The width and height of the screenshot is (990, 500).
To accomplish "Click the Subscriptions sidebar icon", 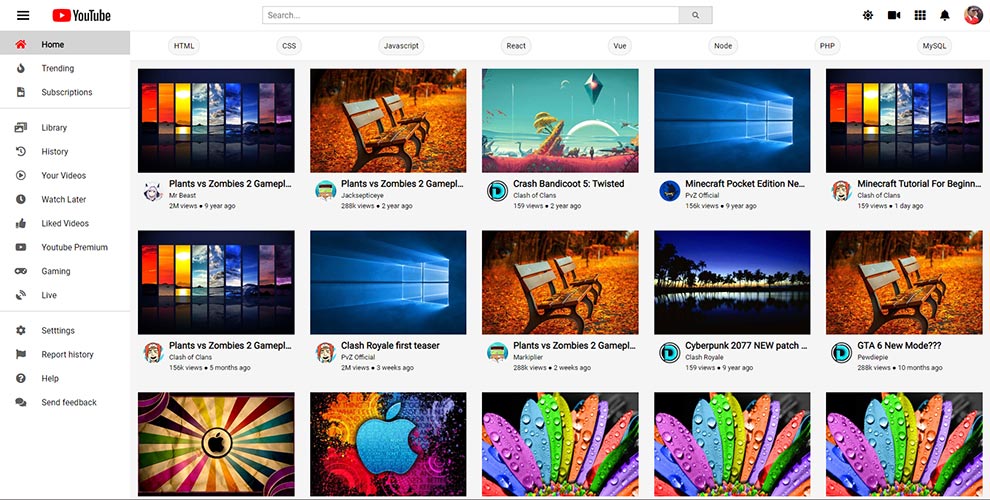I will pos(21,92).
